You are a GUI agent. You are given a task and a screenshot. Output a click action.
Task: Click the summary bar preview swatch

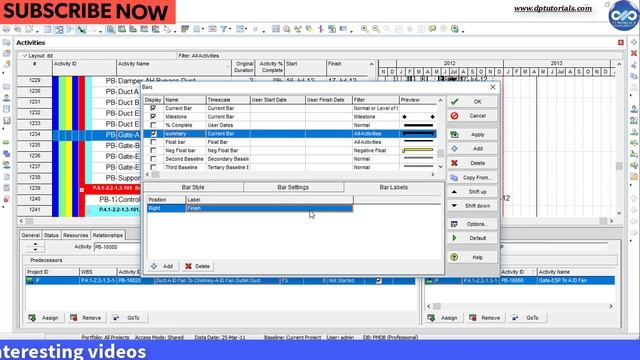click(418, 134)
